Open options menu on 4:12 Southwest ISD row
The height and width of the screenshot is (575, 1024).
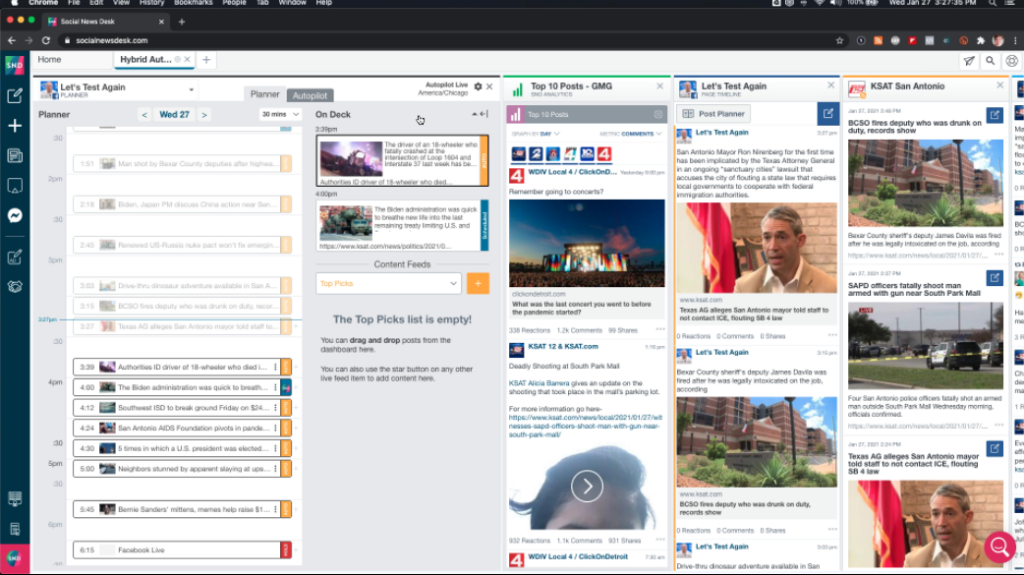click(x=275, y=408)
